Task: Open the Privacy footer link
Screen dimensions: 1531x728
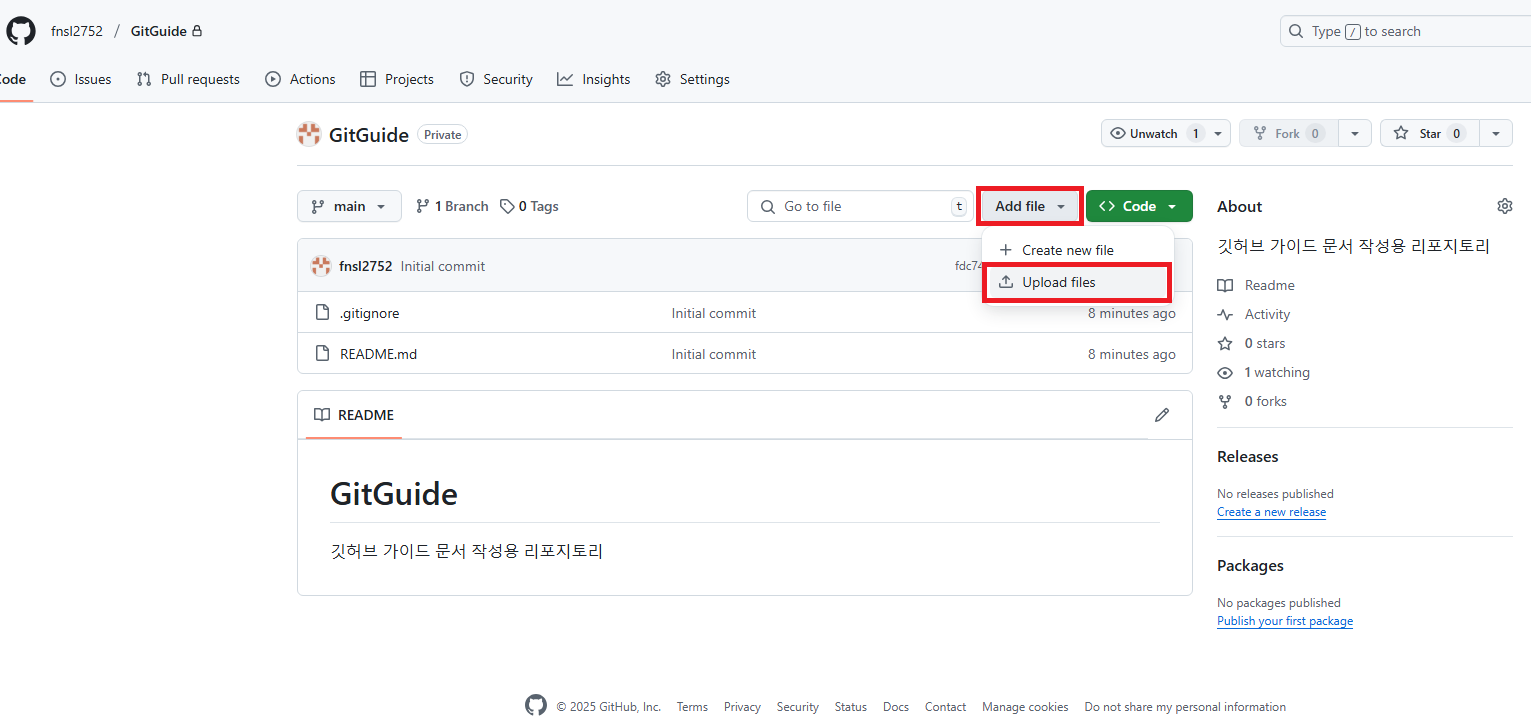Action: 742,707
